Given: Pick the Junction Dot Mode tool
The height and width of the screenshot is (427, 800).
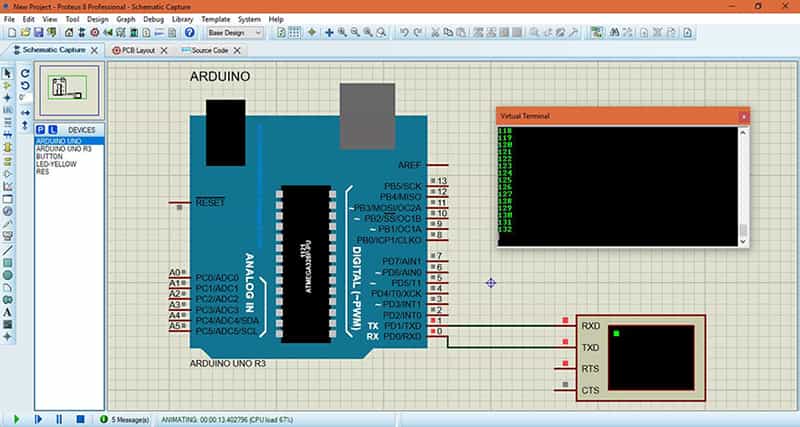Looking at the screenshot, I should pyautogui.click(x=7, y=98).
